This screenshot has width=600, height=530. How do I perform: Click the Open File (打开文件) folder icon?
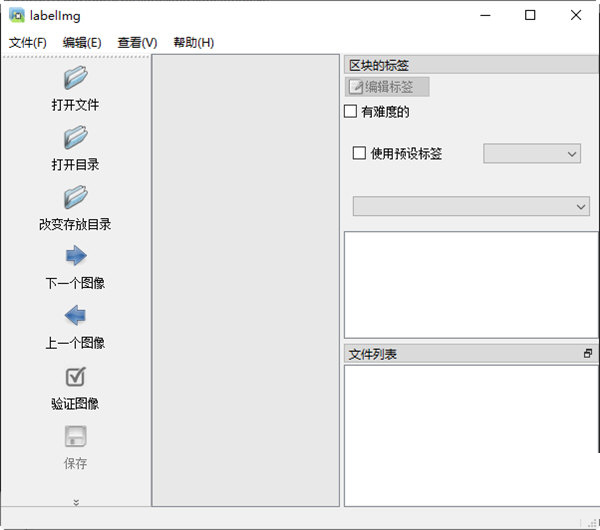pos(75,78)
